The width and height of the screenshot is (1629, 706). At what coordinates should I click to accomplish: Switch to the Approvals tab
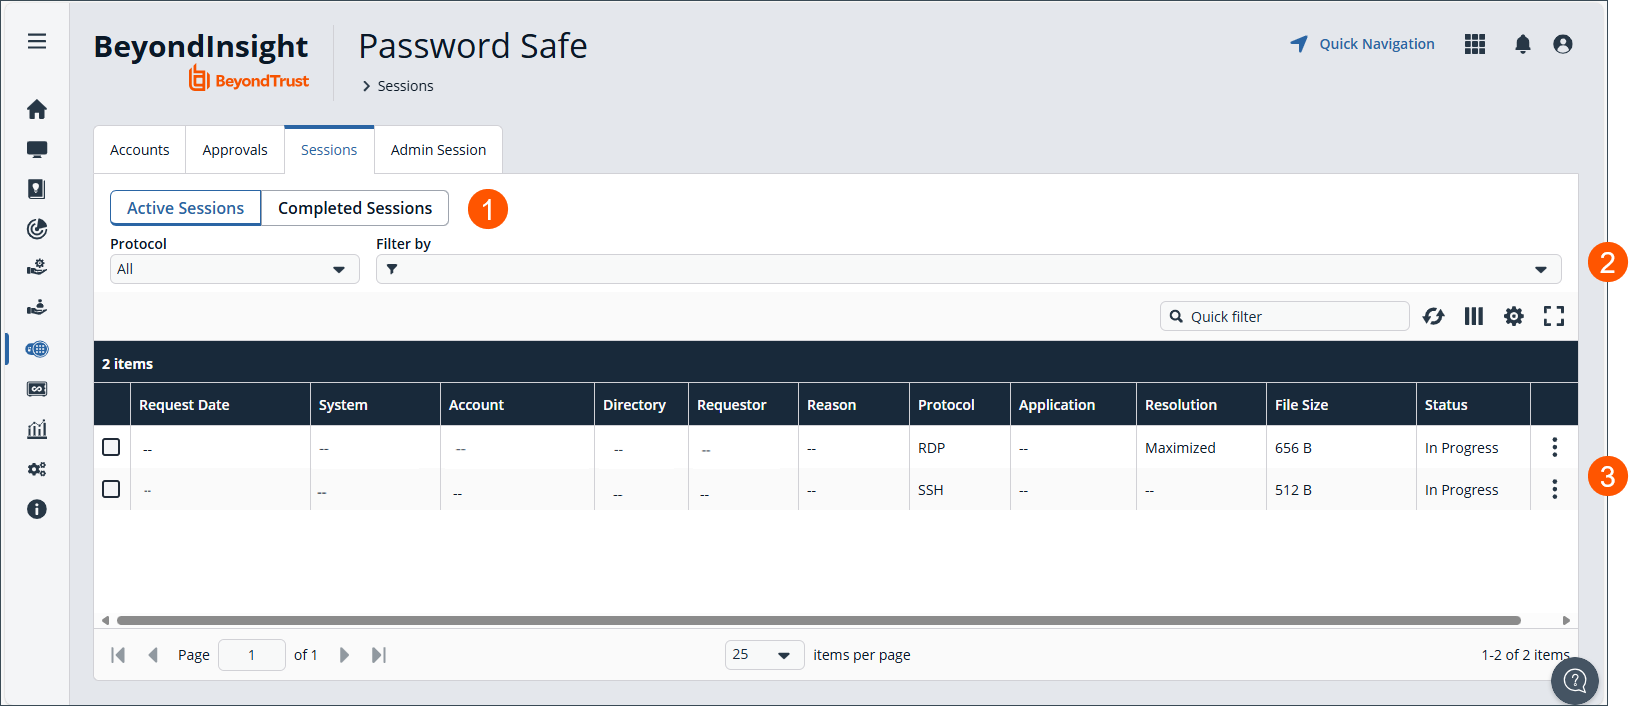tap(235, 150)
